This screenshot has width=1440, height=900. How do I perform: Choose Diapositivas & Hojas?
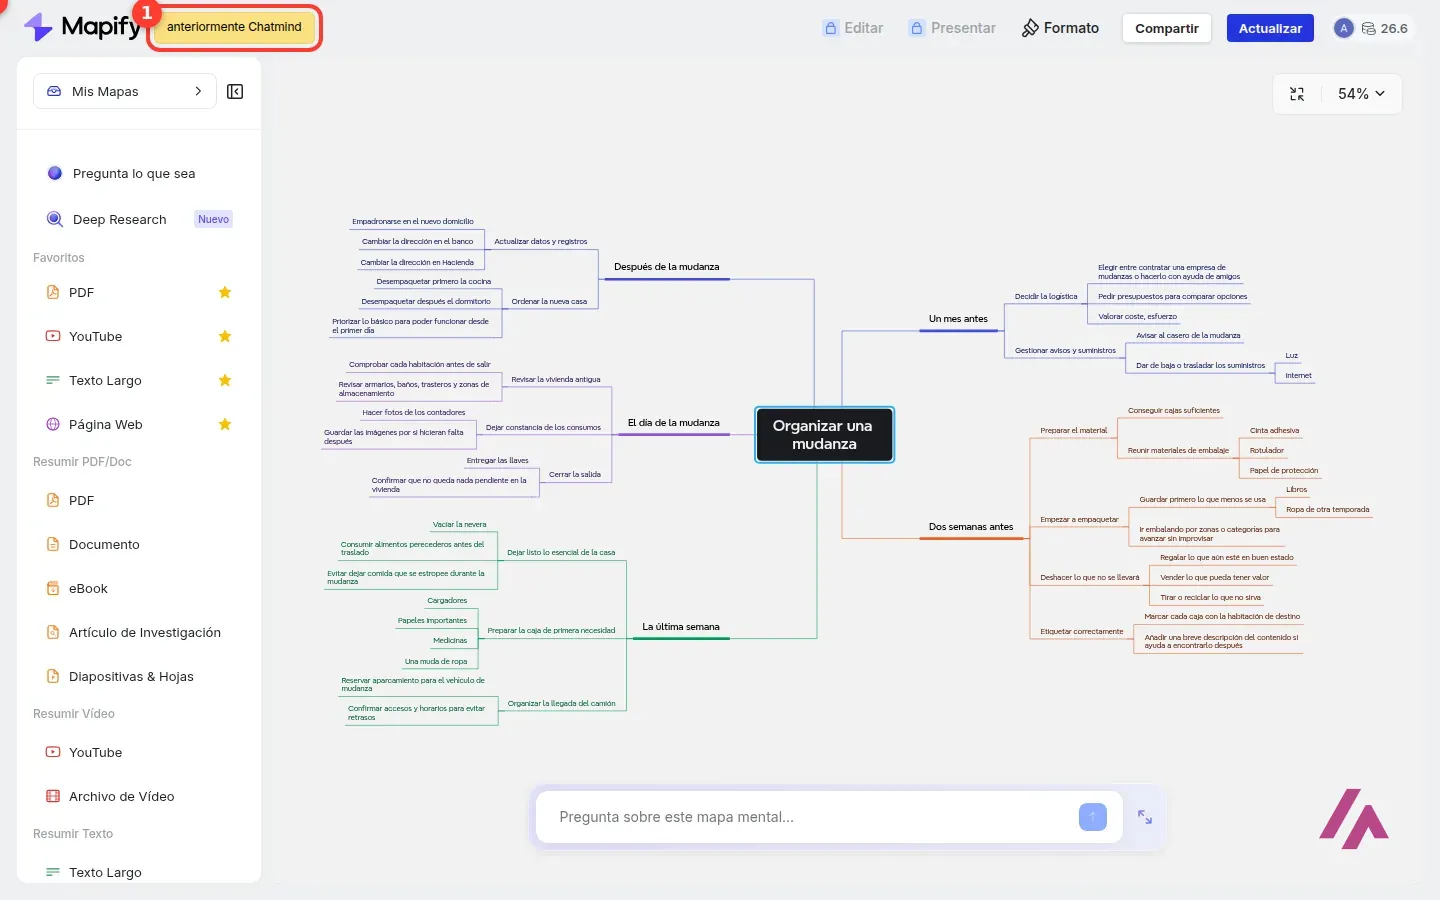(x=131, y=676)
